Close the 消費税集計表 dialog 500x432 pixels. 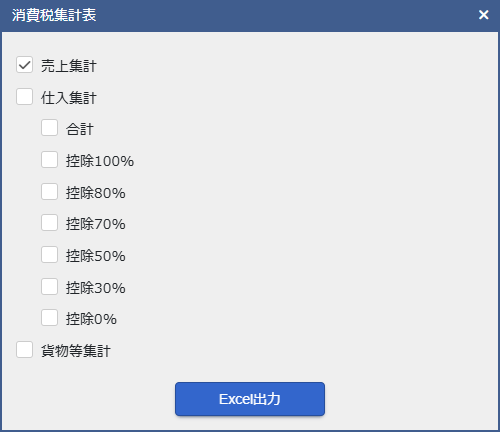coord(484,15)
